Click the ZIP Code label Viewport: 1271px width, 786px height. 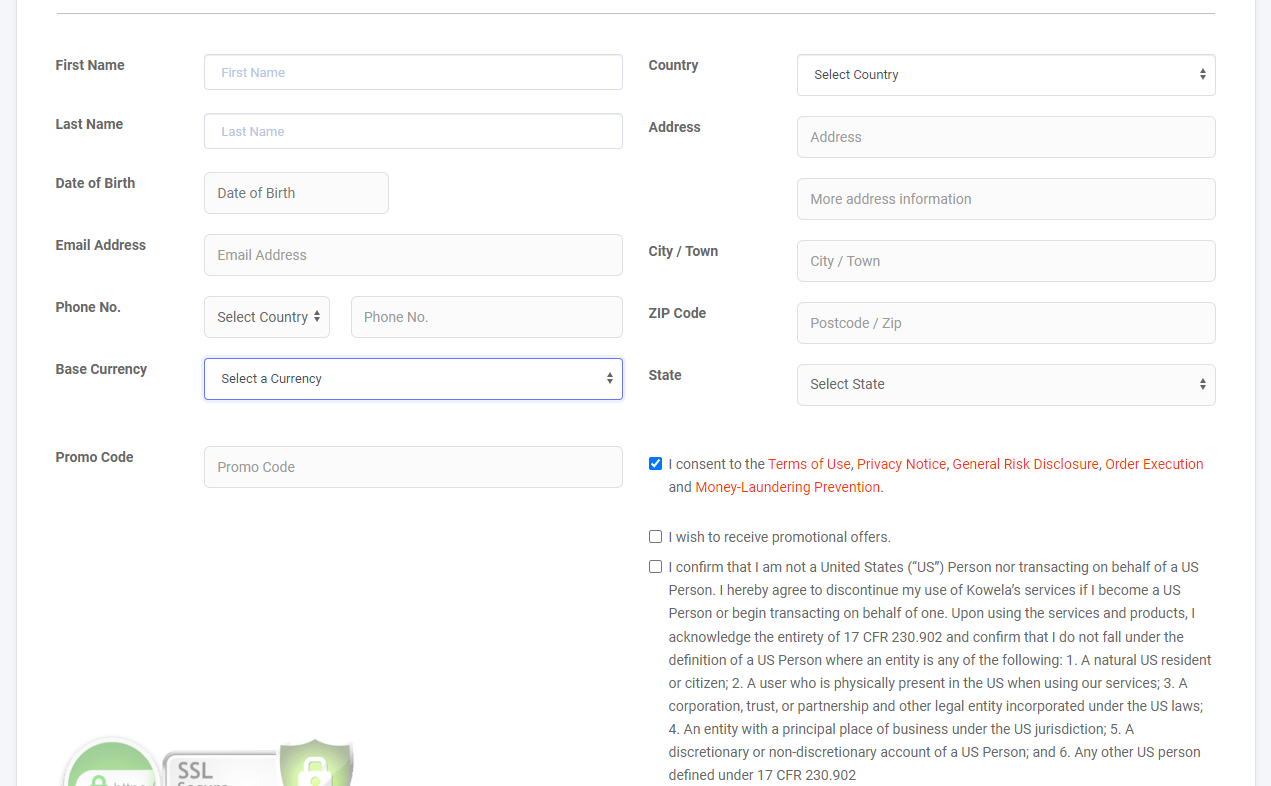pos(677,313)
